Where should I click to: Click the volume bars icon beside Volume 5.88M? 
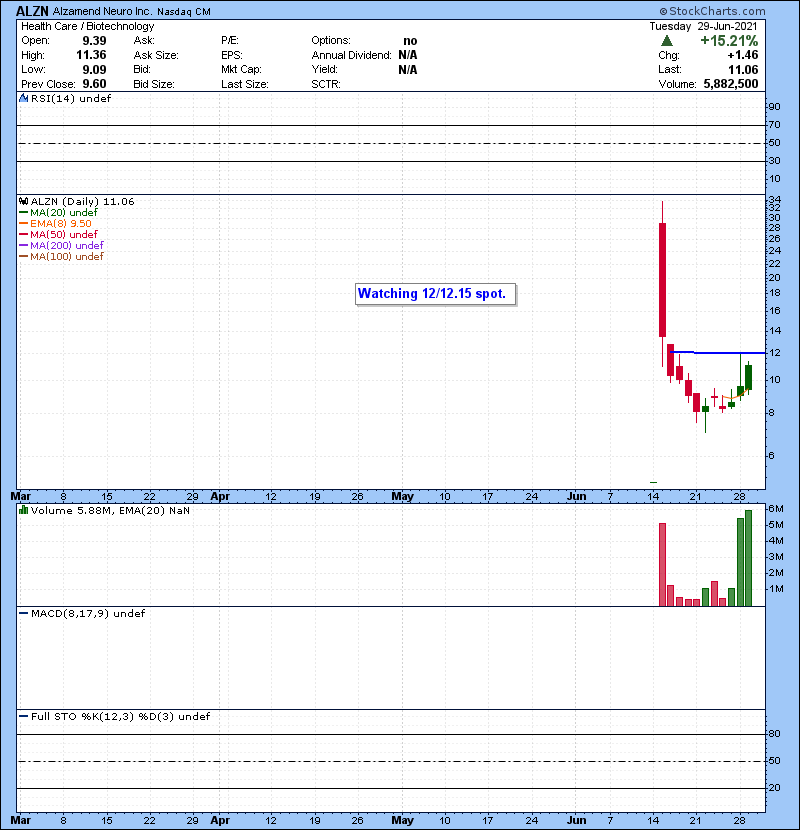coord(23,510)
